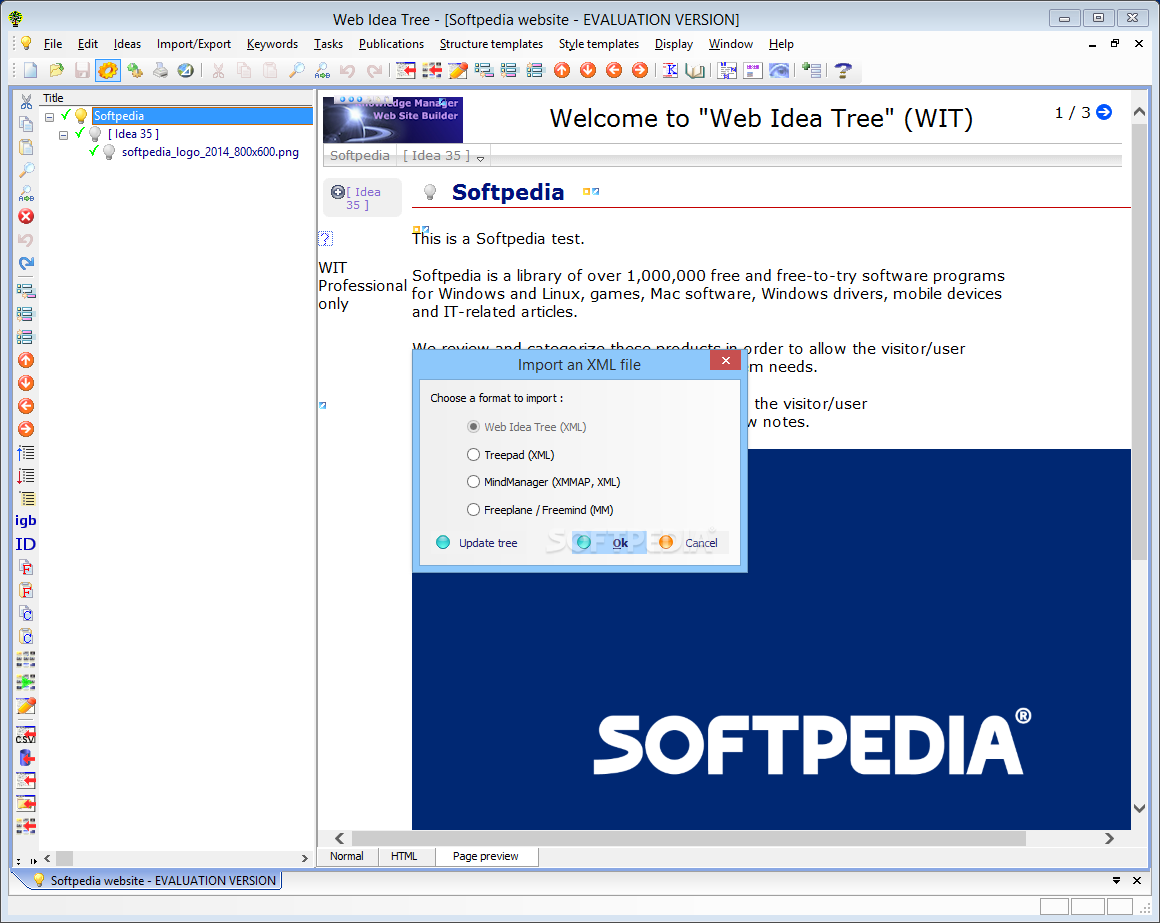Click the CSV import icon in sidebar

pos(26,734)
